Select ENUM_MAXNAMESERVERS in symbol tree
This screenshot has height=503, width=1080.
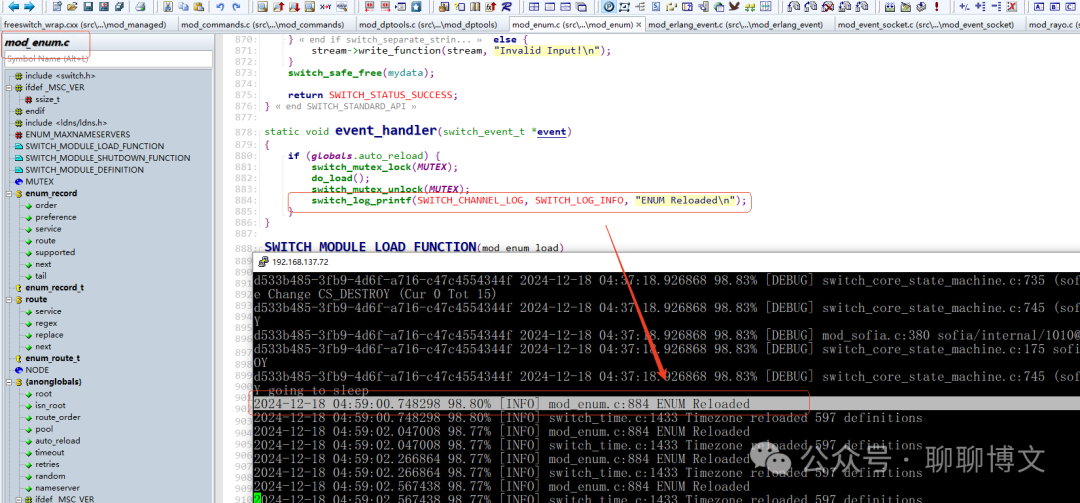[77, 134]
